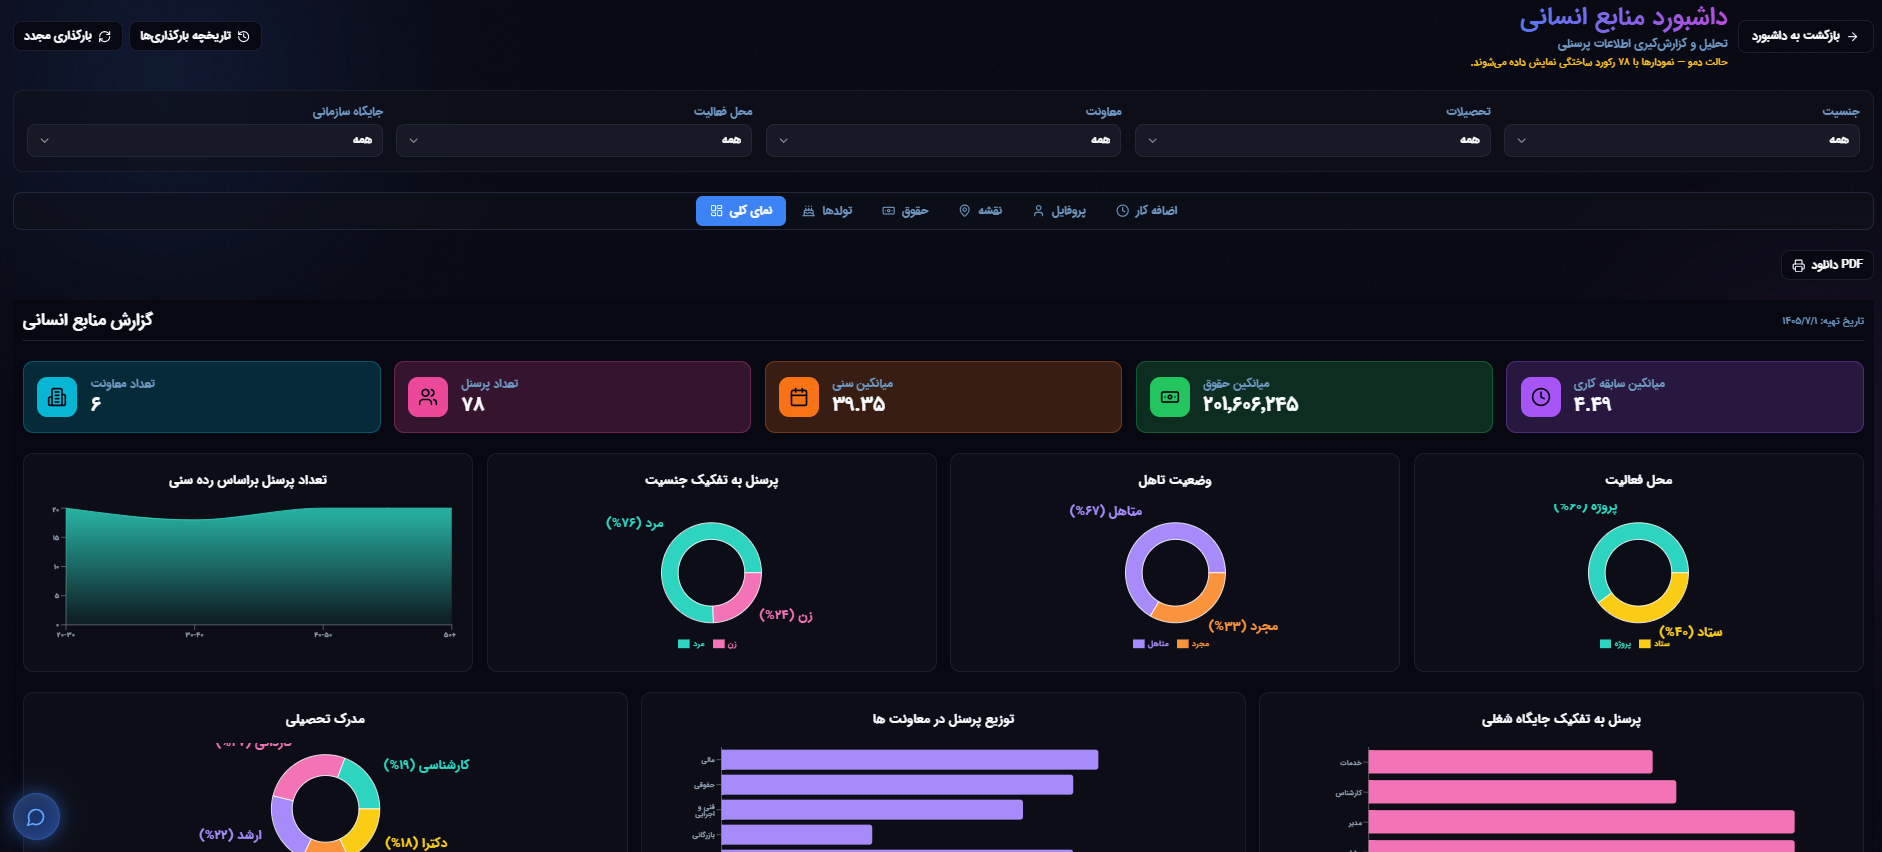
Task: Click the داشبورد منابع انسانی page title
Action: [1623, 17]
